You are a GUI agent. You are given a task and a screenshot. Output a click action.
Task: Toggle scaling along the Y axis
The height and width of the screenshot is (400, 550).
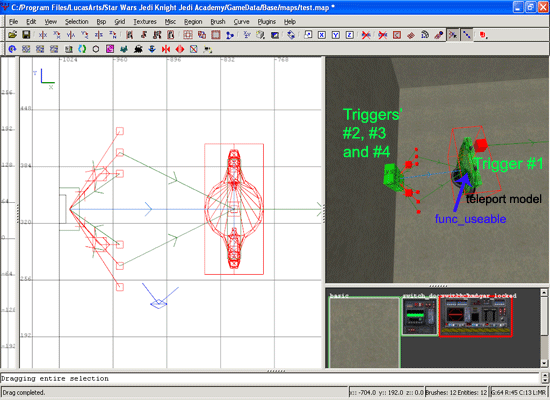pyautogui.click(x=336, y=35)
